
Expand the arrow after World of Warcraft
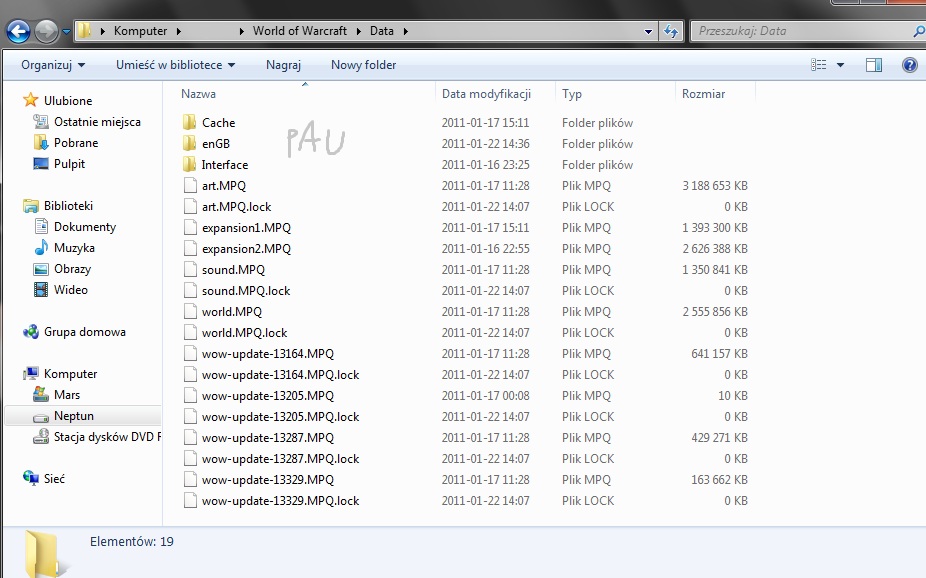click(358, 31)
